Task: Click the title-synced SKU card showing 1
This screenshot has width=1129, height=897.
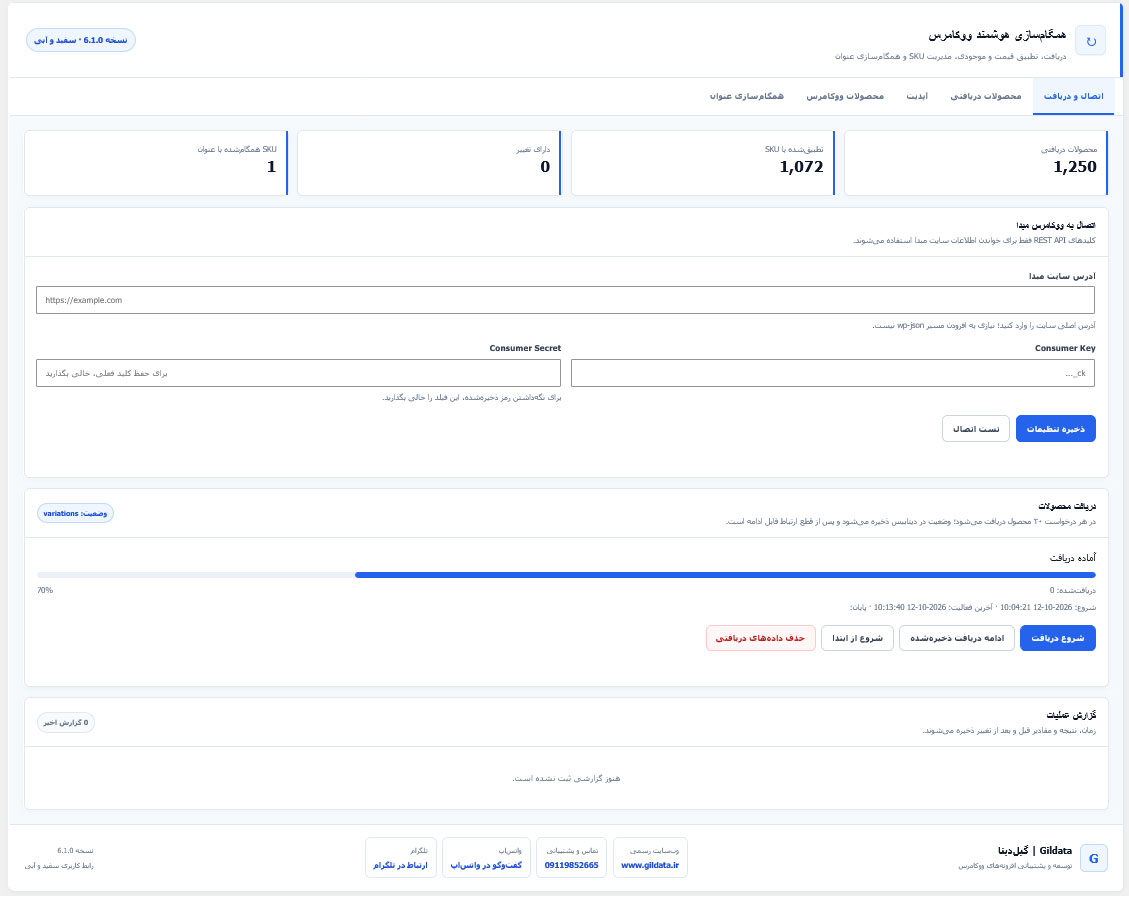Action: (156, 163)
